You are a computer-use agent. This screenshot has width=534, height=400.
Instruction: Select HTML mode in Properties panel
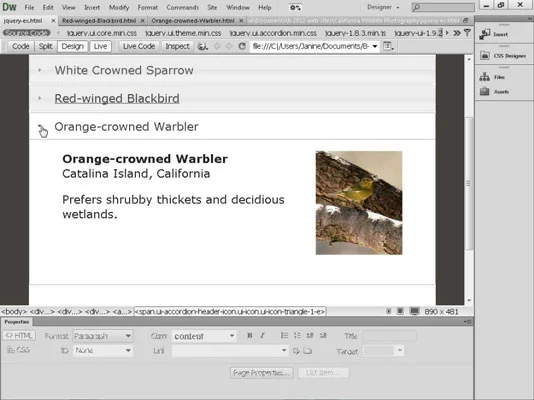(x=19, y=336)
